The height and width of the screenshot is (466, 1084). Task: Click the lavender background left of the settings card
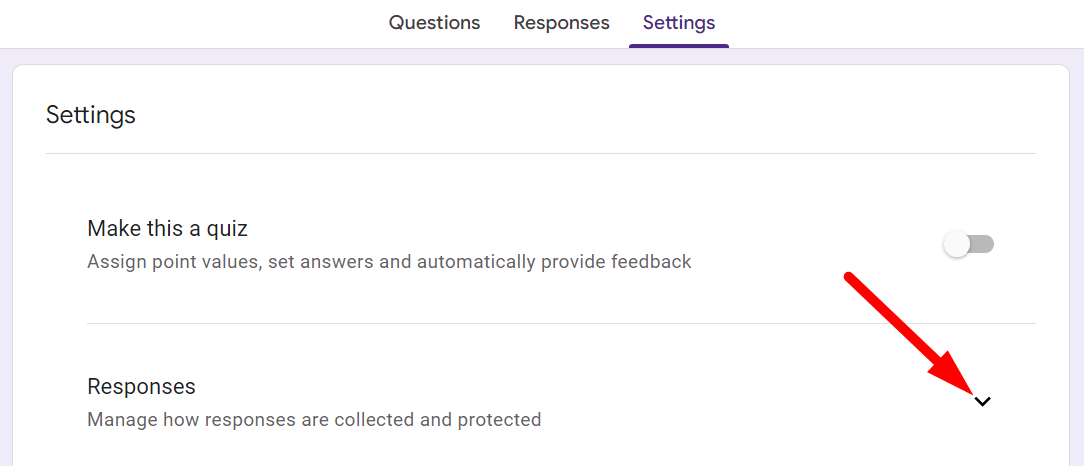pos(5,250)
